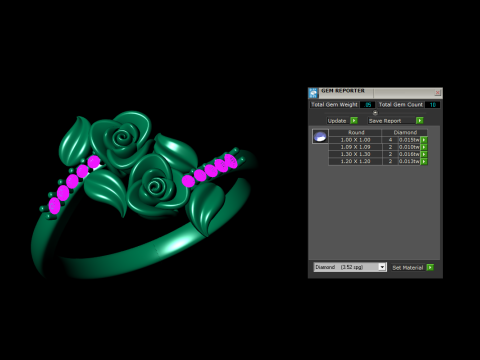Click green arrow for 1.00 X 1.00 row
This screenshot has height=360, width=480.
tap(424, 140)
